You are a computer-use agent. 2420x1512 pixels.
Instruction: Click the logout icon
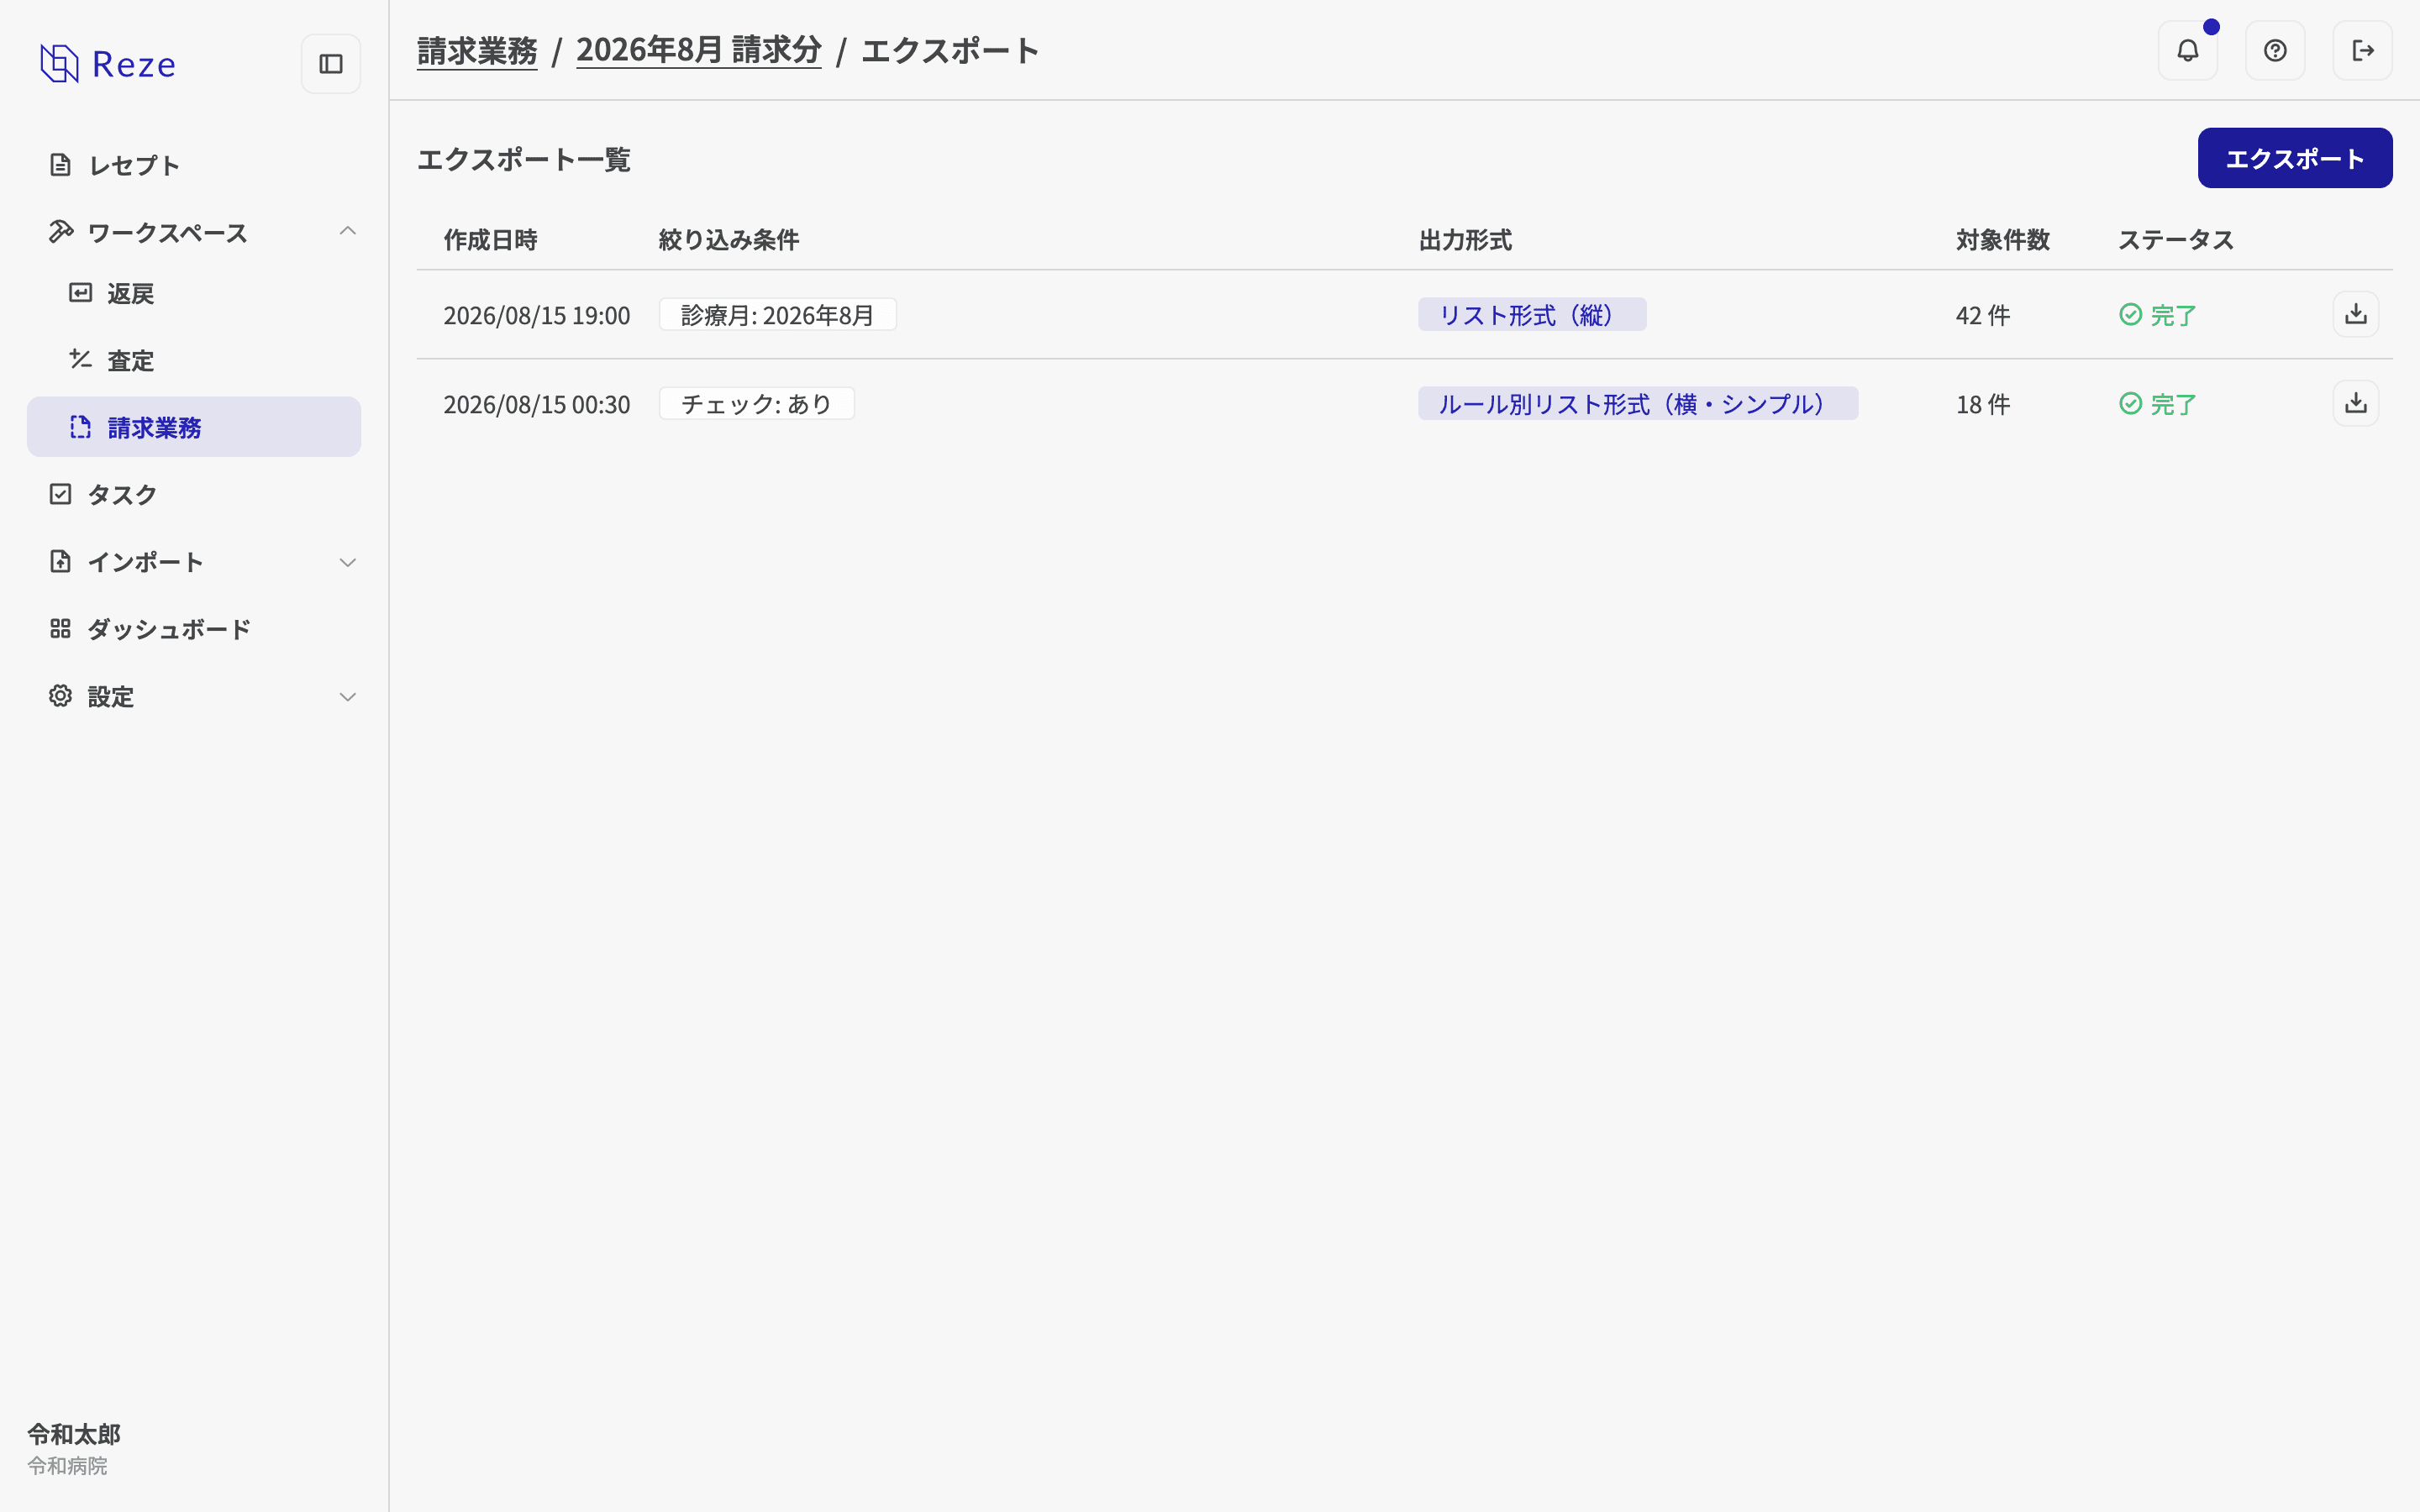pyautogui.click(x=2363, y=50)
